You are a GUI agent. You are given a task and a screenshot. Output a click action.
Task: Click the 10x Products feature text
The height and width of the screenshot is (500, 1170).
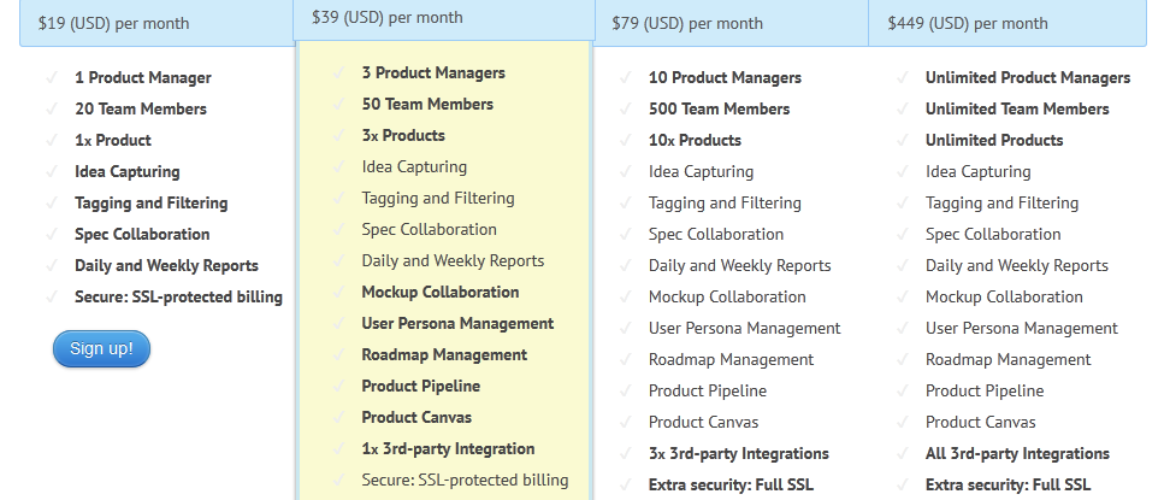pyautogui.click(x=694, y=141)
